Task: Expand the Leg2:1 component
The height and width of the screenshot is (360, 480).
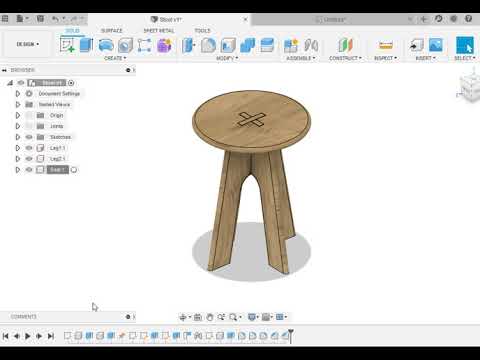Action: [18, 159]
